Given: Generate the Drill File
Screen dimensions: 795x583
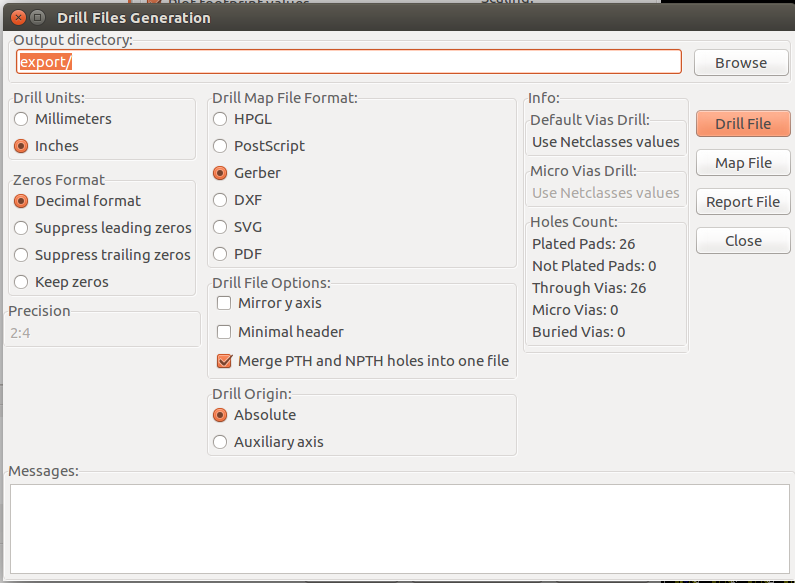Looking at the screenshot, I should point(743,124).
